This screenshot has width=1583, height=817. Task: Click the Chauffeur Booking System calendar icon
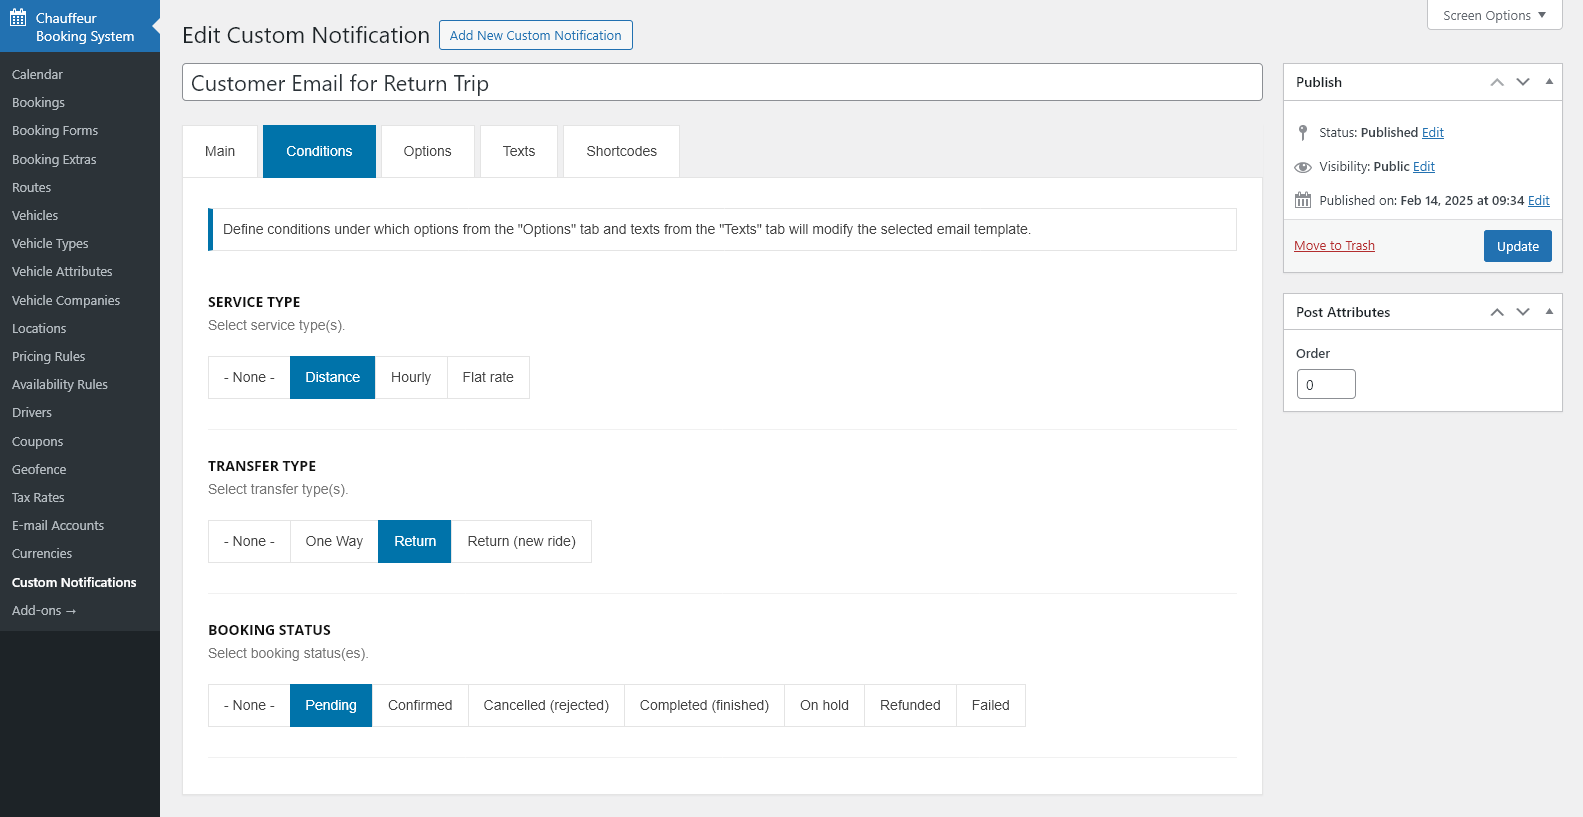(18, 18)
